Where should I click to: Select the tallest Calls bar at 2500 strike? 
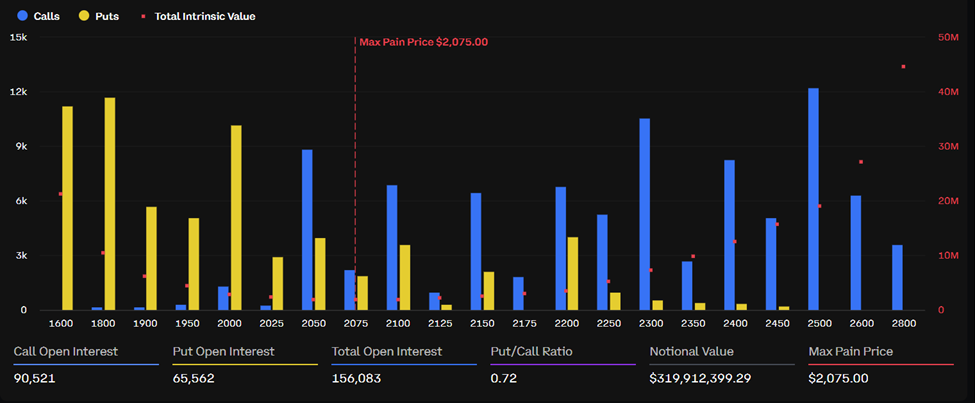click(x=813, y=199)
